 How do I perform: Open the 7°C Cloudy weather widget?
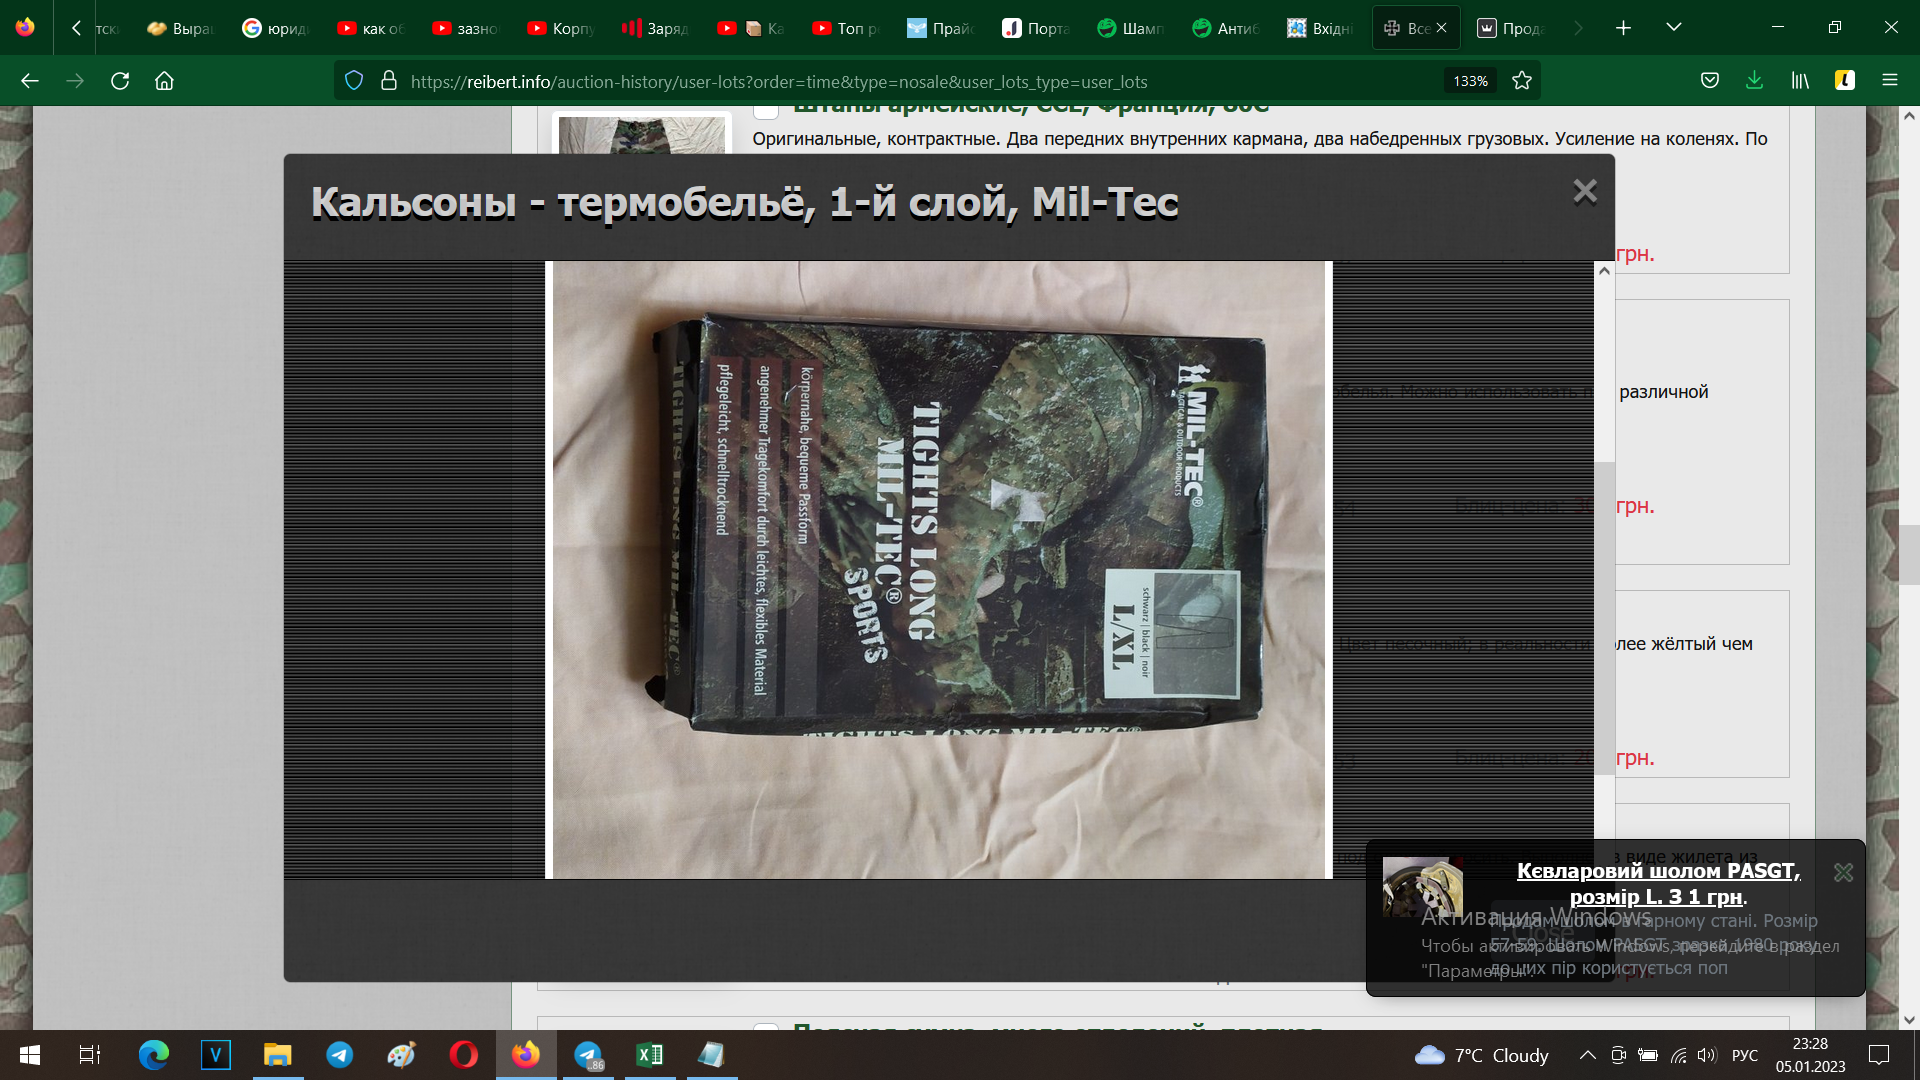click(x=1481, y=1055)
